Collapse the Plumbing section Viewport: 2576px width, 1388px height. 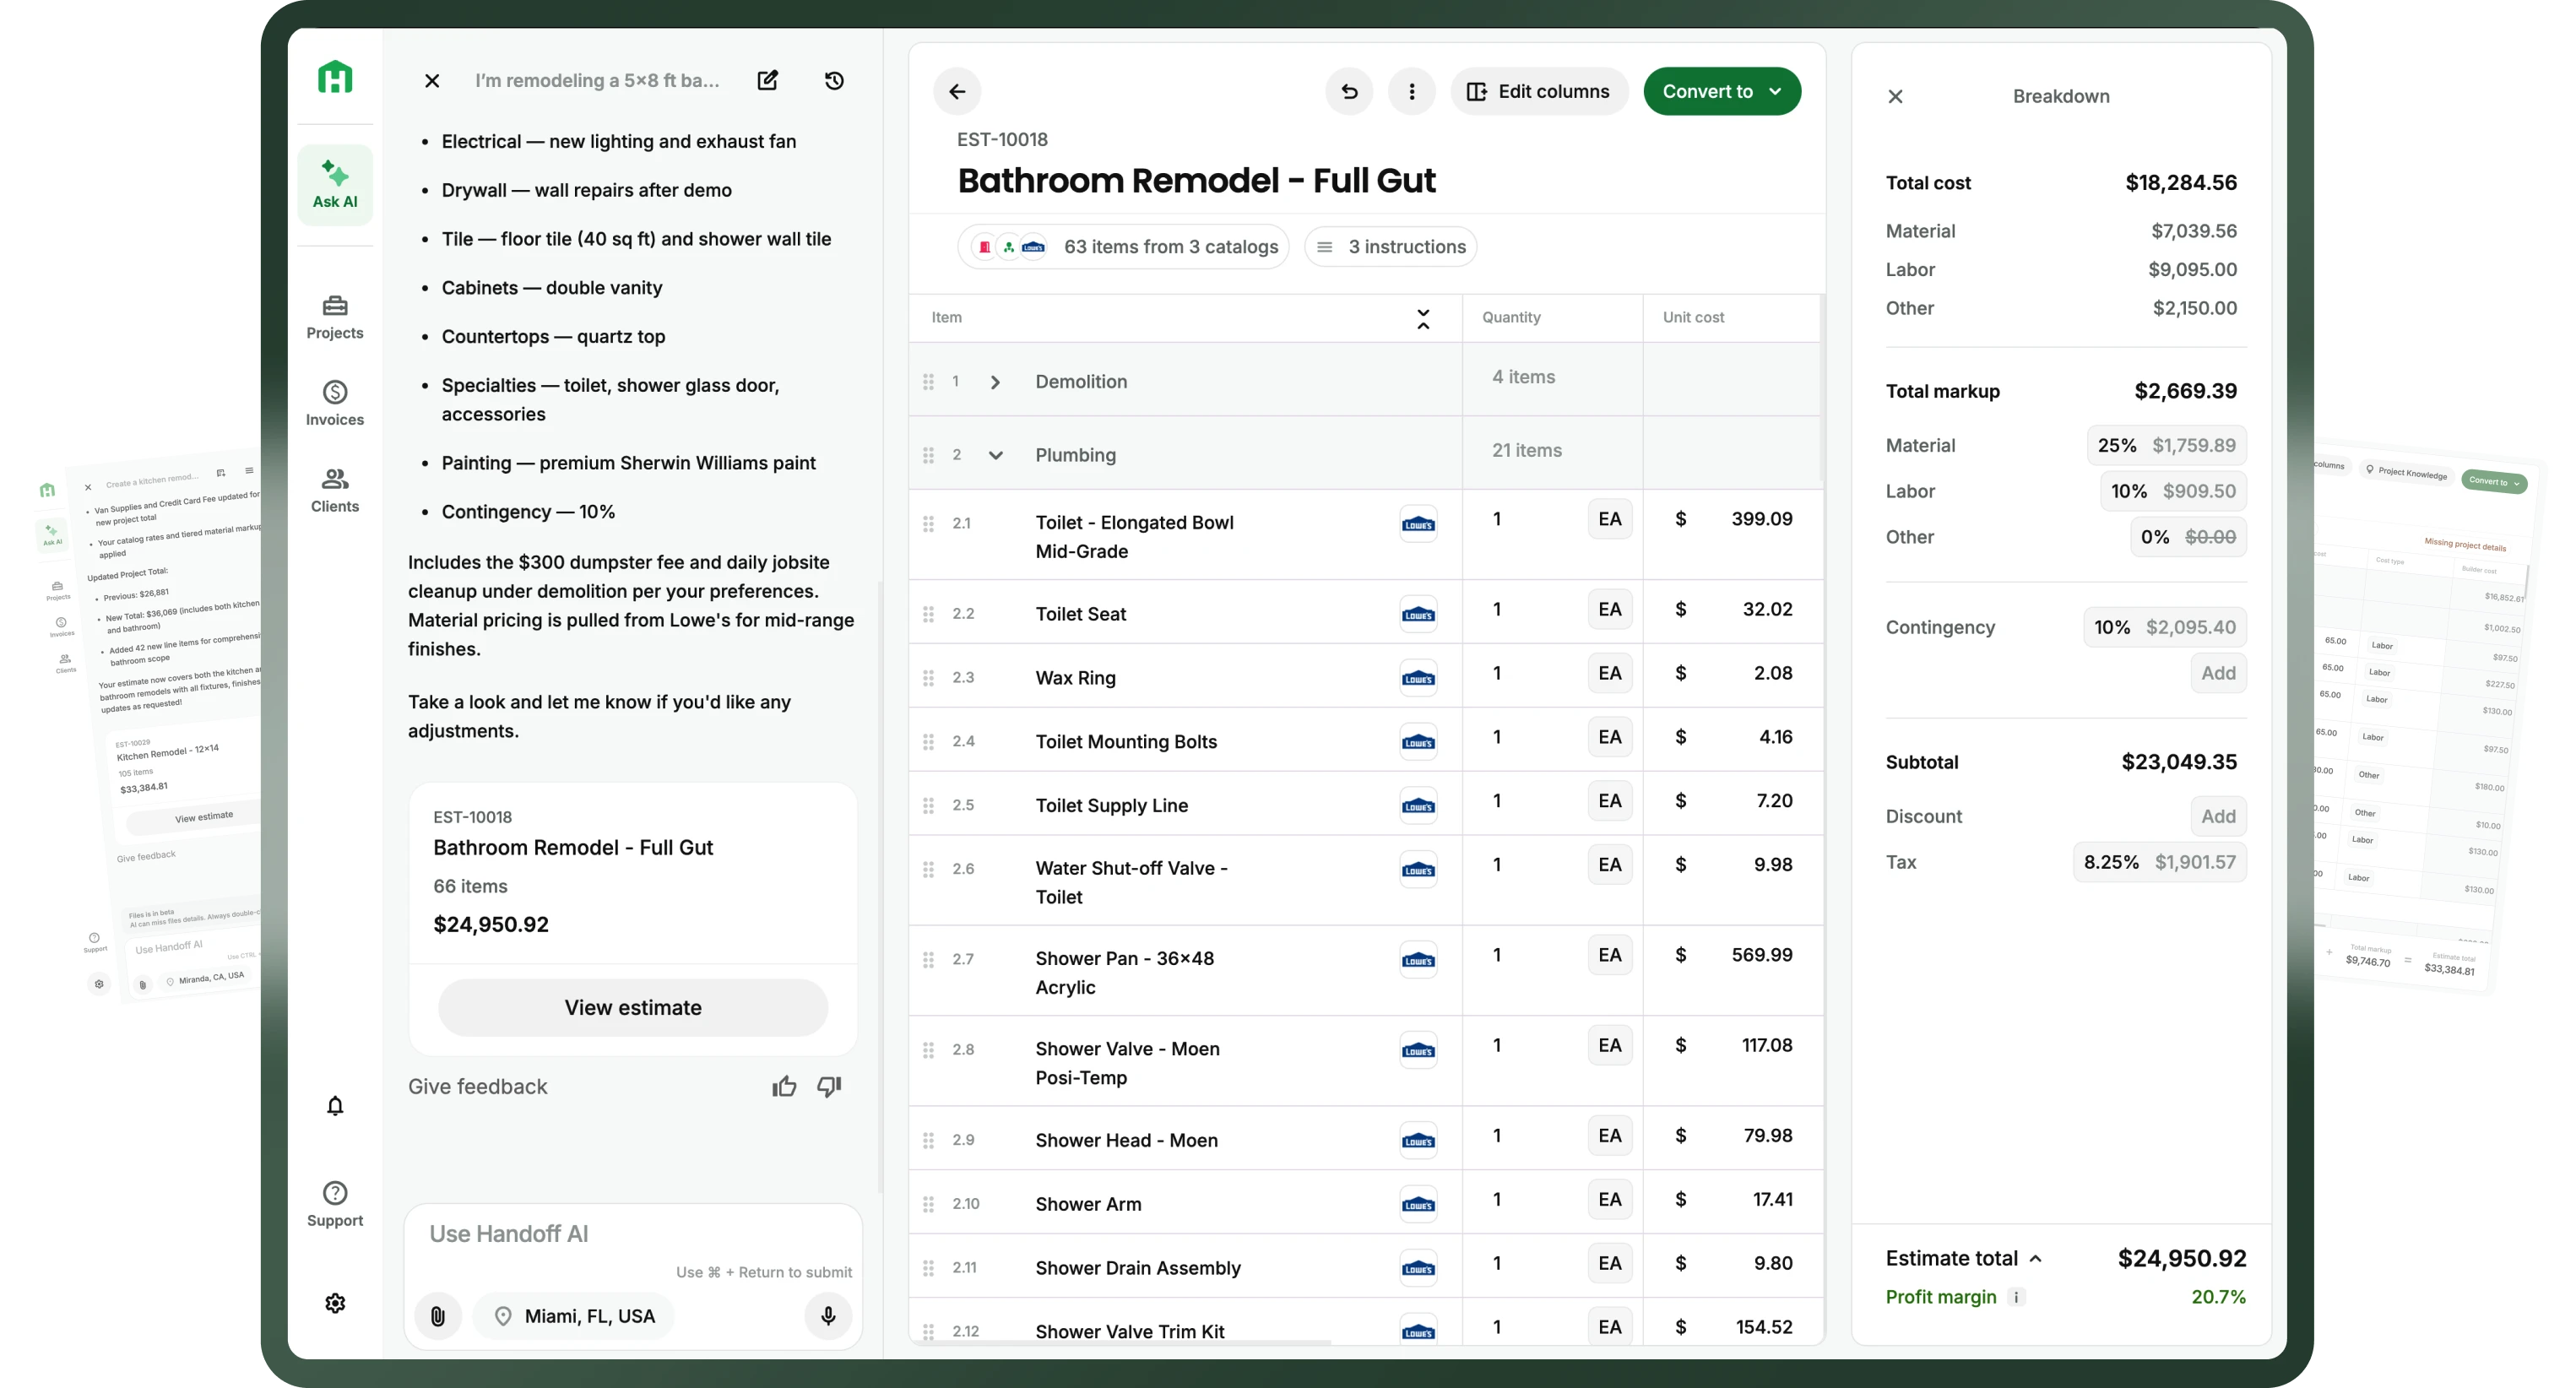click(x=996, y=454)
